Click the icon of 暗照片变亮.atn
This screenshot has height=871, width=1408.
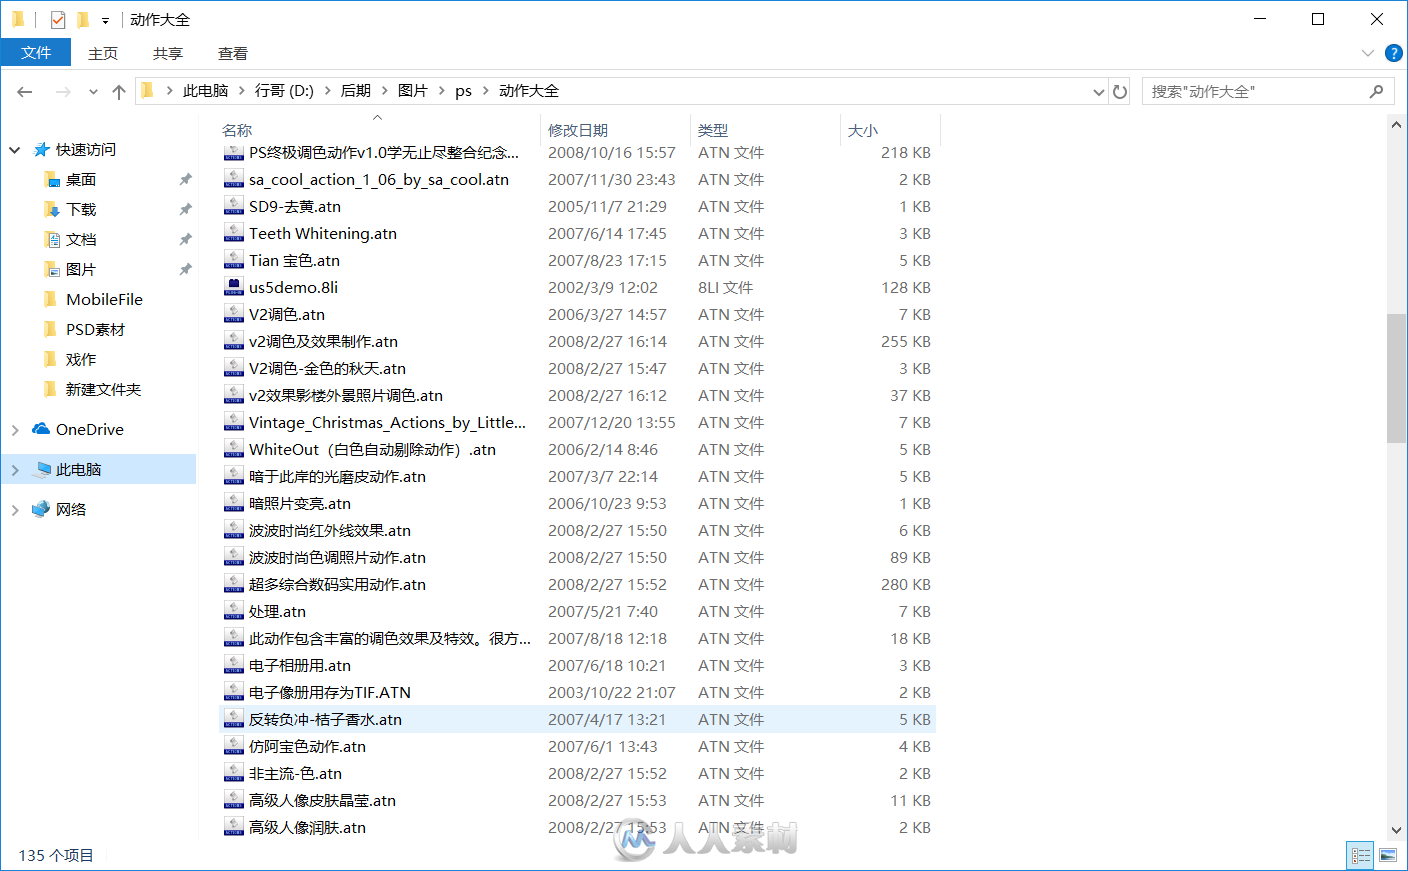[234, 504]
